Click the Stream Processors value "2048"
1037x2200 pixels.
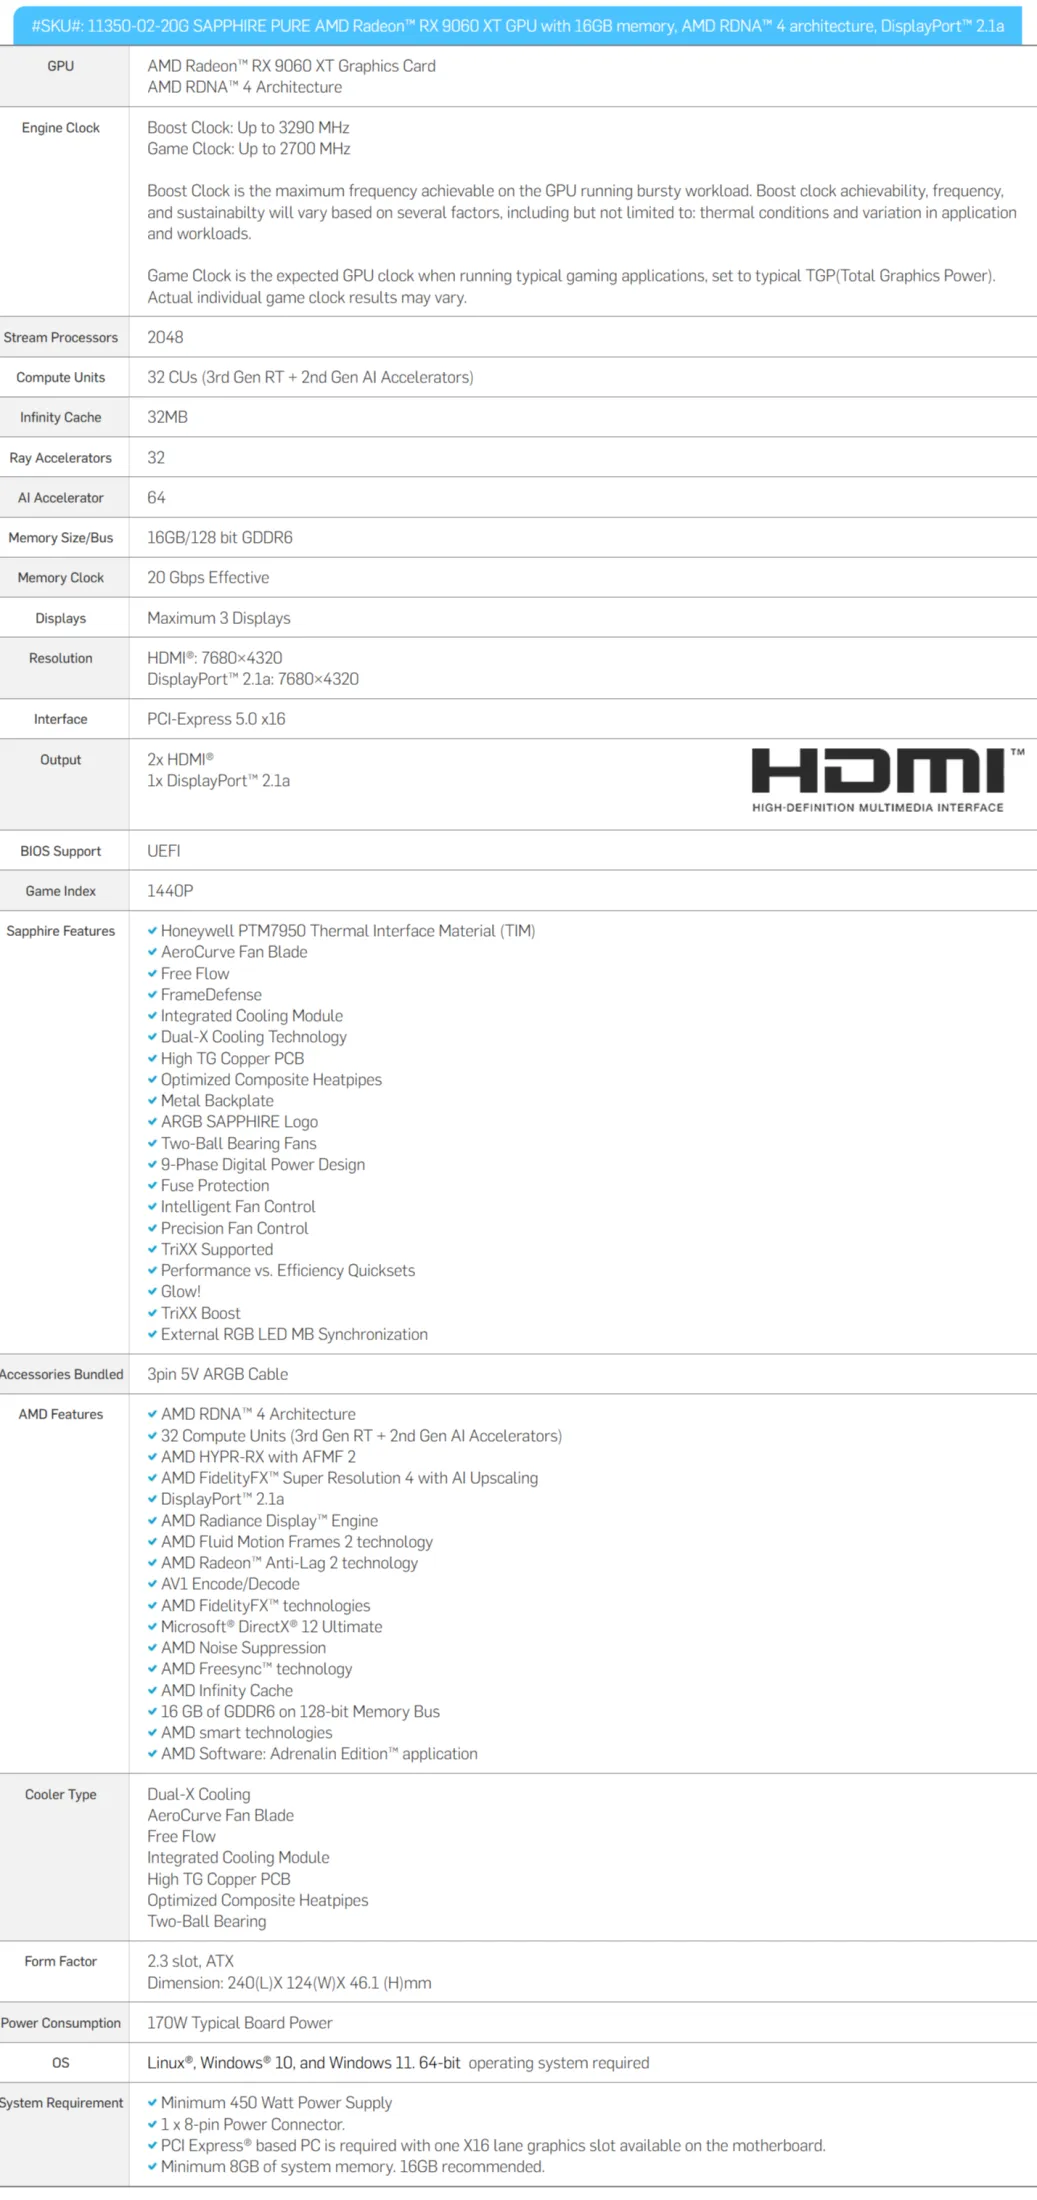[x=165, y=338]
